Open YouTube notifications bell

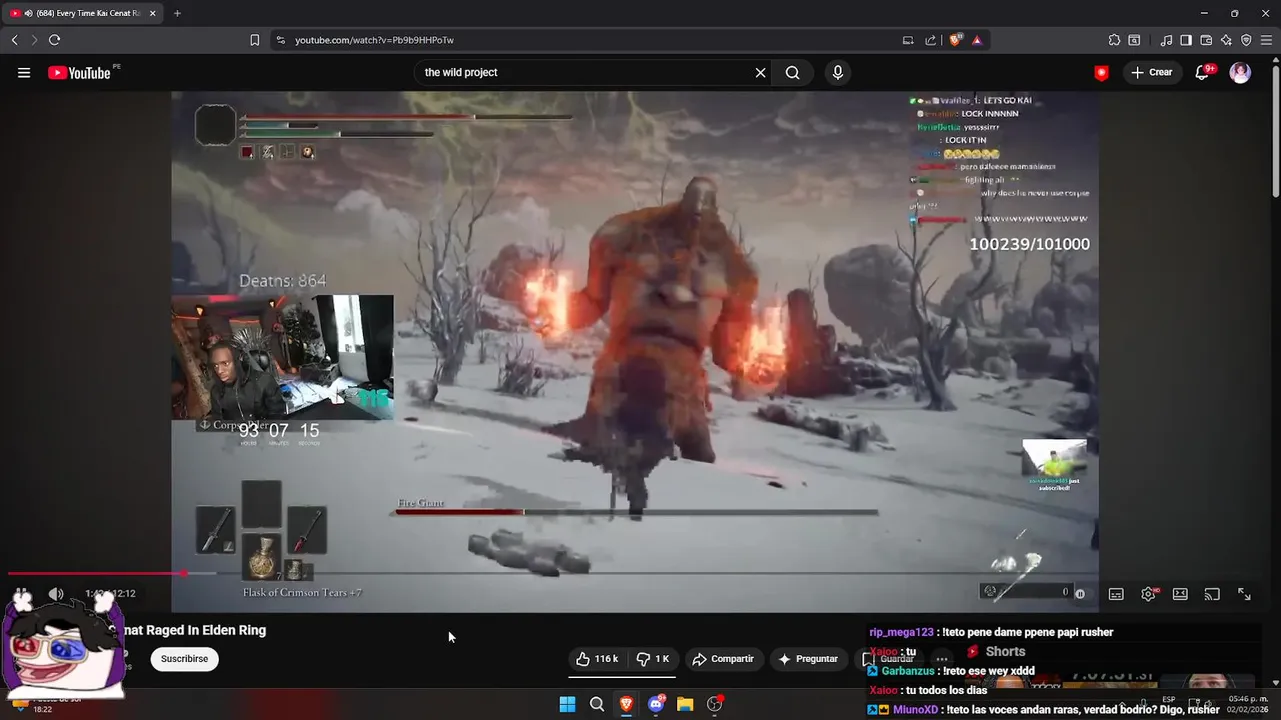tap(1203, 72)
